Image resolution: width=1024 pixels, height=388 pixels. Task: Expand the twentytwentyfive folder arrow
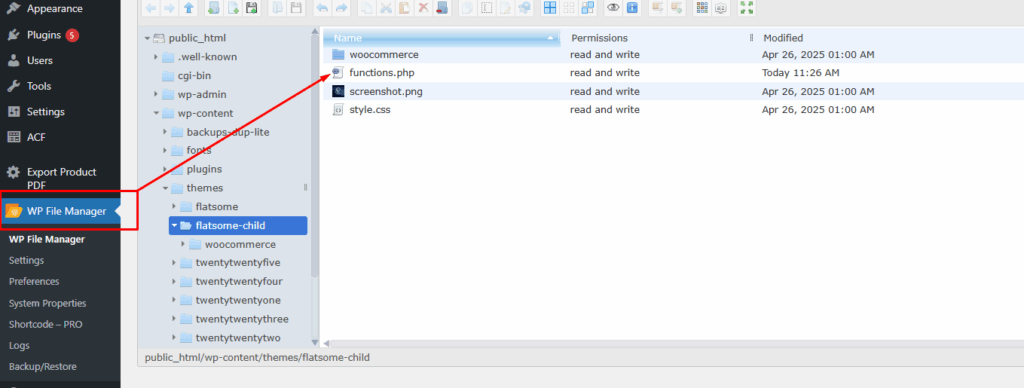coord(174,263)
